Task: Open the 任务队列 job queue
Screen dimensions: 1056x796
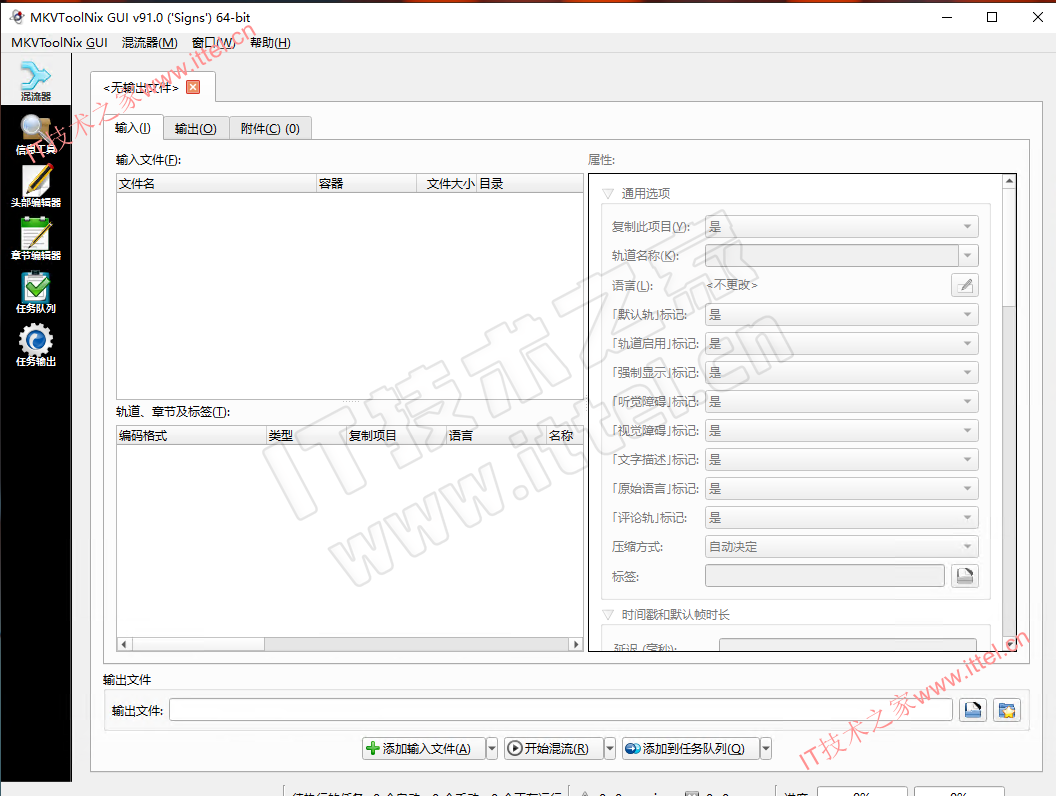Action: point(36,293)
